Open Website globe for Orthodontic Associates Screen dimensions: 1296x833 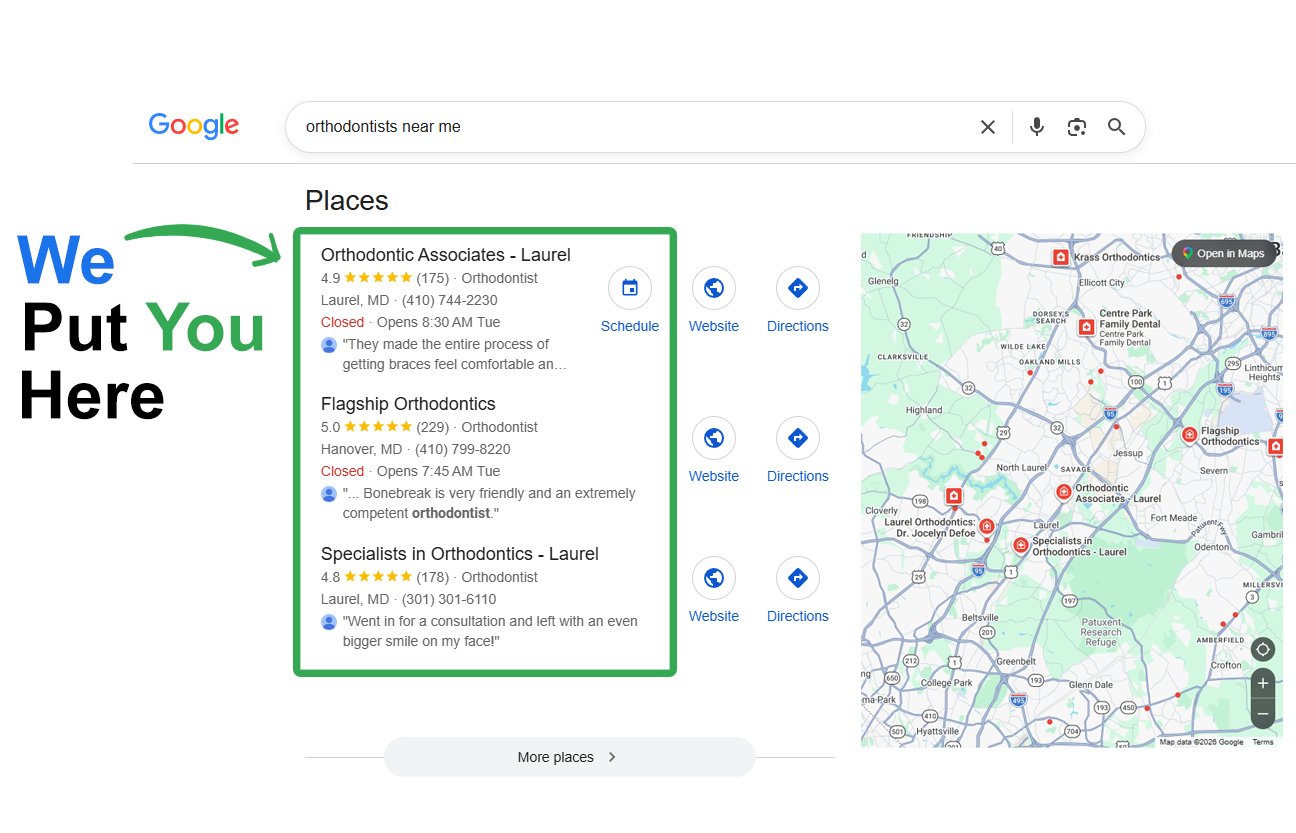[714, 288]
